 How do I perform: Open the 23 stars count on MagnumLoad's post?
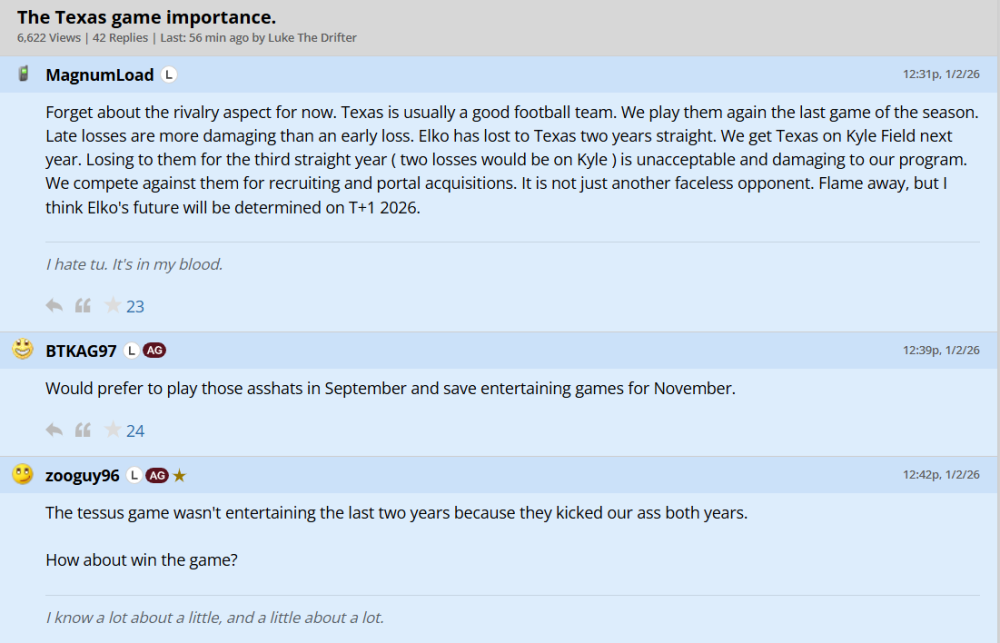[135, 307]
